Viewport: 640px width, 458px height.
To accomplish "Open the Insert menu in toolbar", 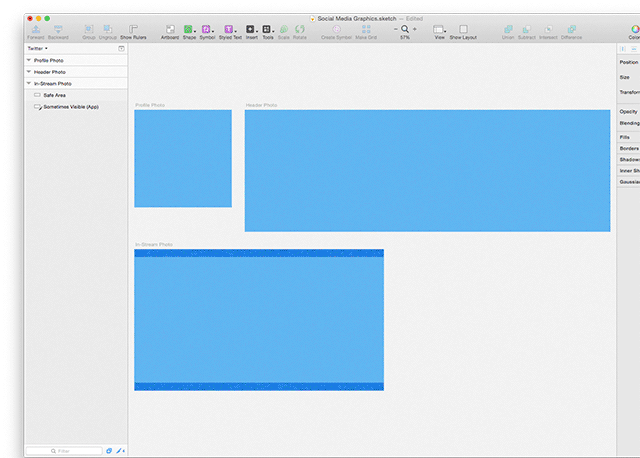I will 251,29.
